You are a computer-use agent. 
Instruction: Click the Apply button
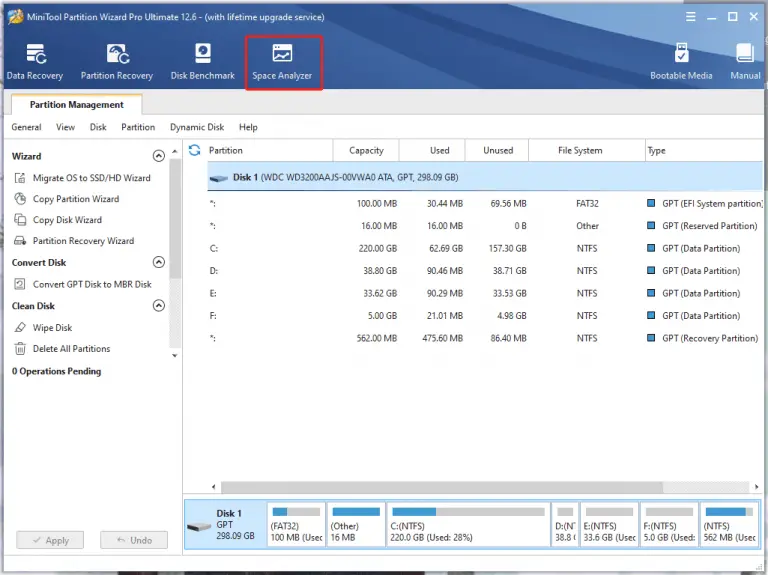coord(50,540)
